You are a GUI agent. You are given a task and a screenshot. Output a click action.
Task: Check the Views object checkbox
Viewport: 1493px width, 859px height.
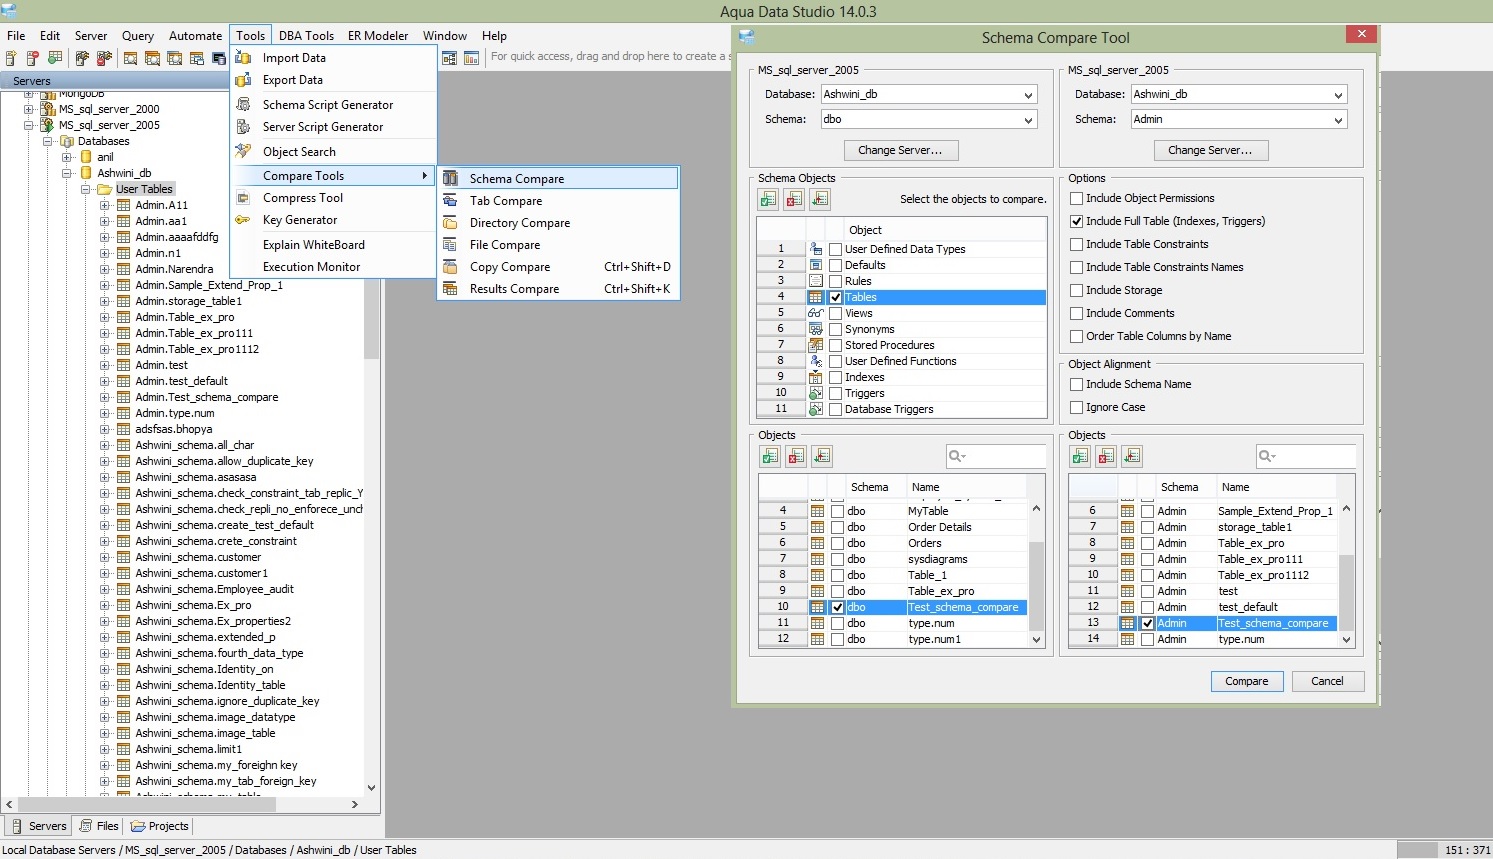835,313
